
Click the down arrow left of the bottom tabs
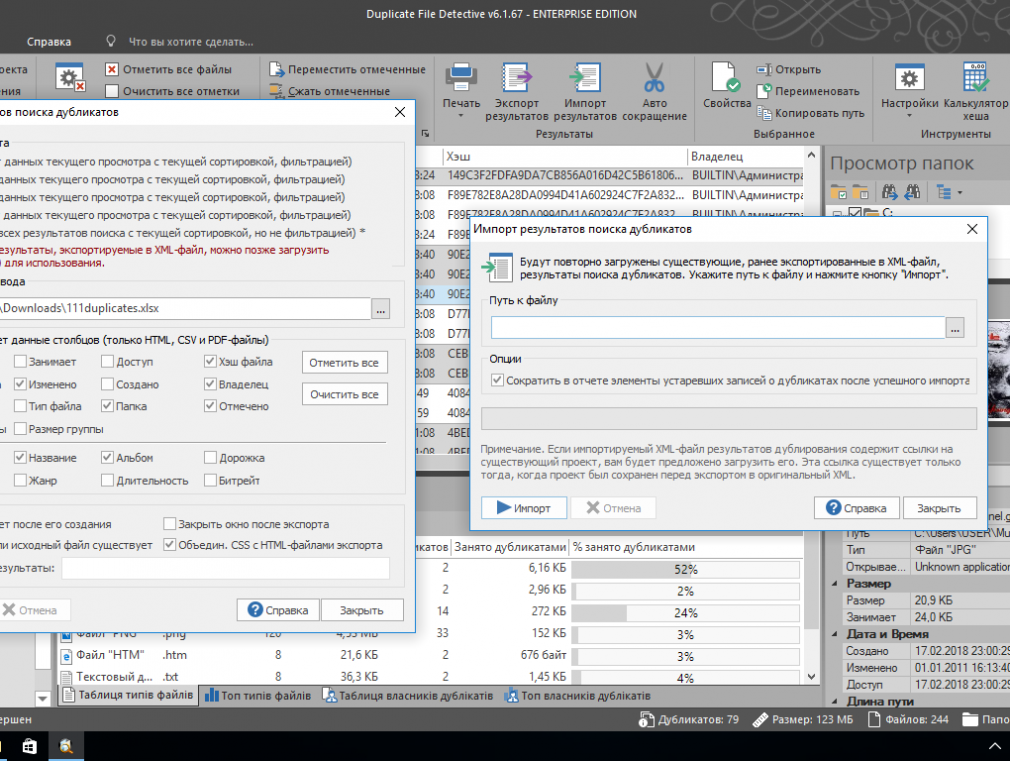[43, 698]
